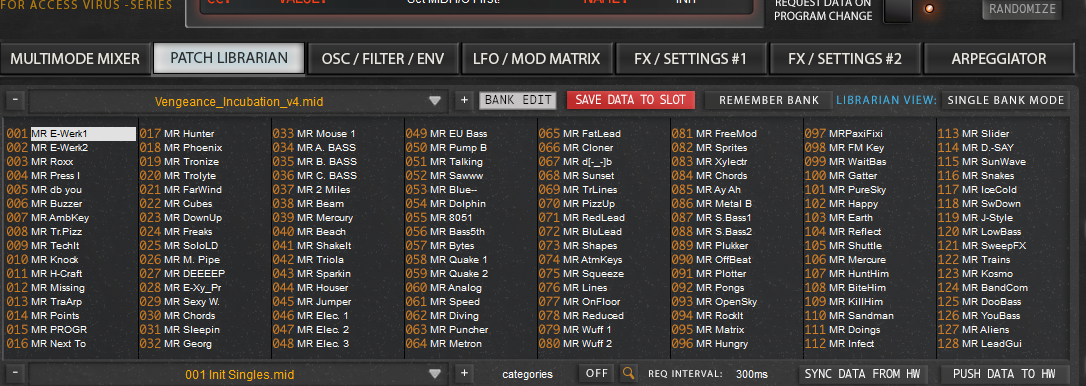Switch to the ARPEGGIATOR tab

(x=999, y=59)
